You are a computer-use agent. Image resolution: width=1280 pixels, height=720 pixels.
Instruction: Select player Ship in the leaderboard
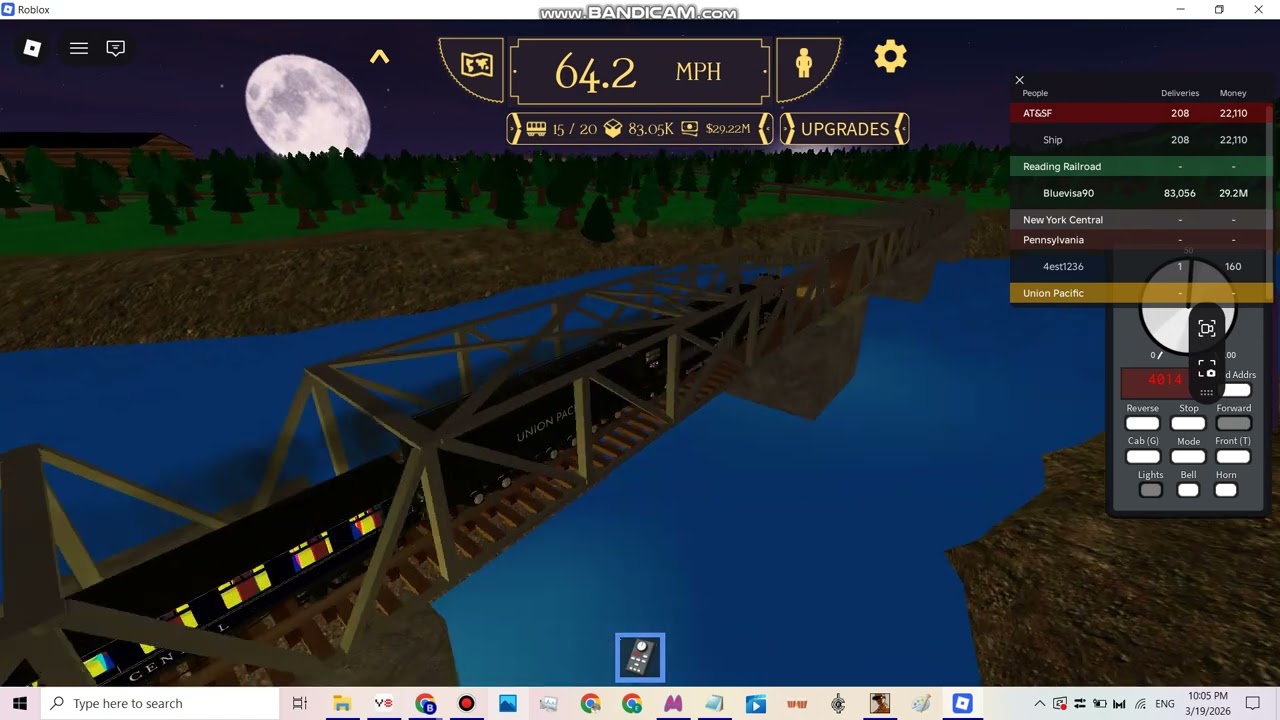click(1140, 140)
